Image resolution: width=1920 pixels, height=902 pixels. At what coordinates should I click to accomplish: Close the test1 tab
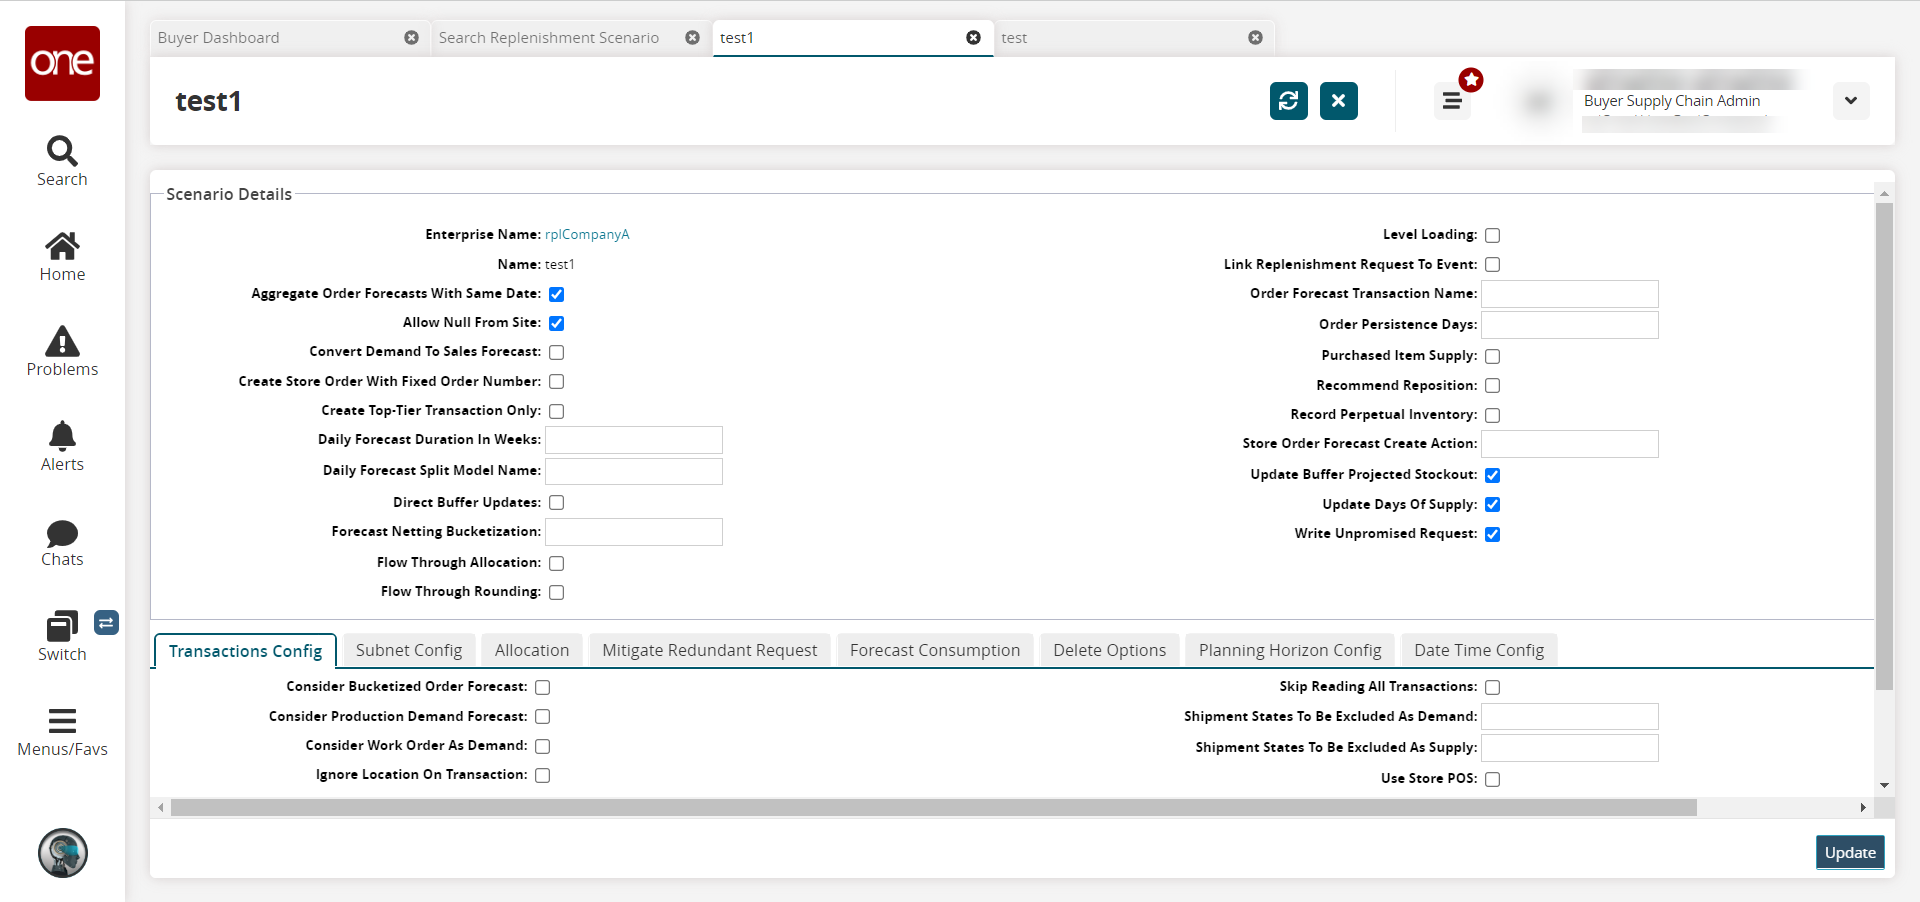973,38
